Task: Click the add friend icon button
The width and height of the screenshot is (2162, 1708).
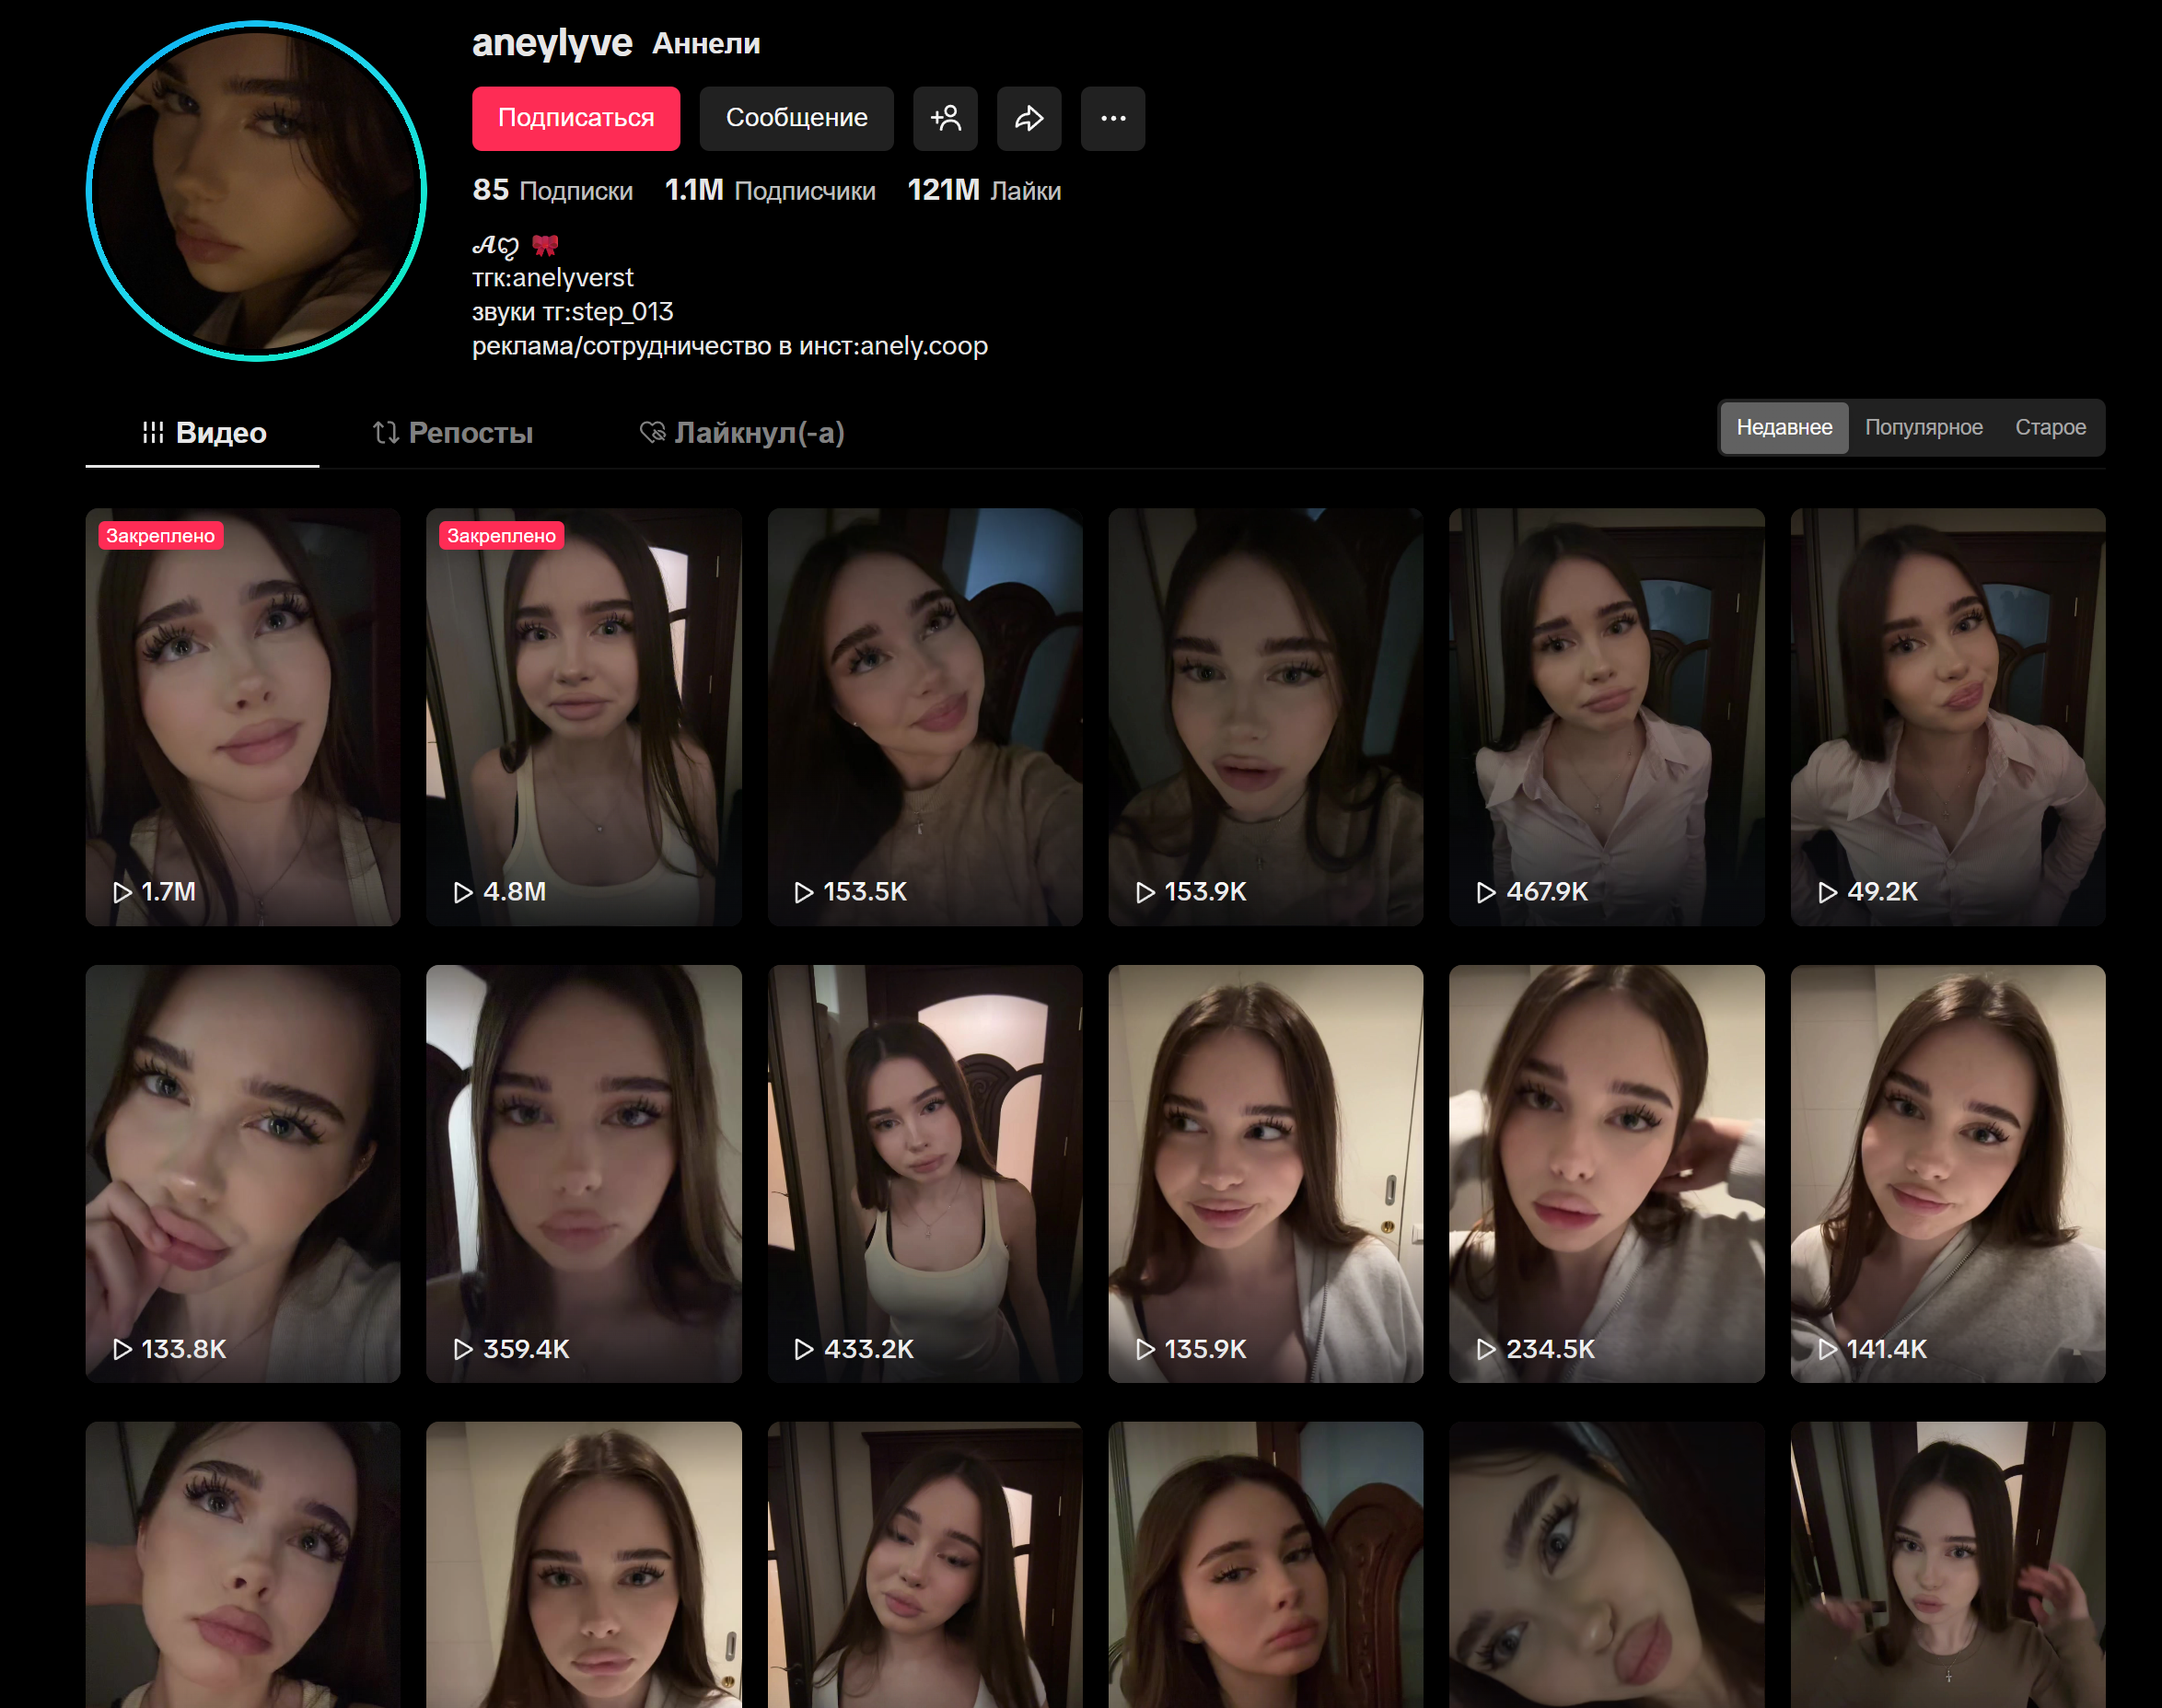Action: 945,118
